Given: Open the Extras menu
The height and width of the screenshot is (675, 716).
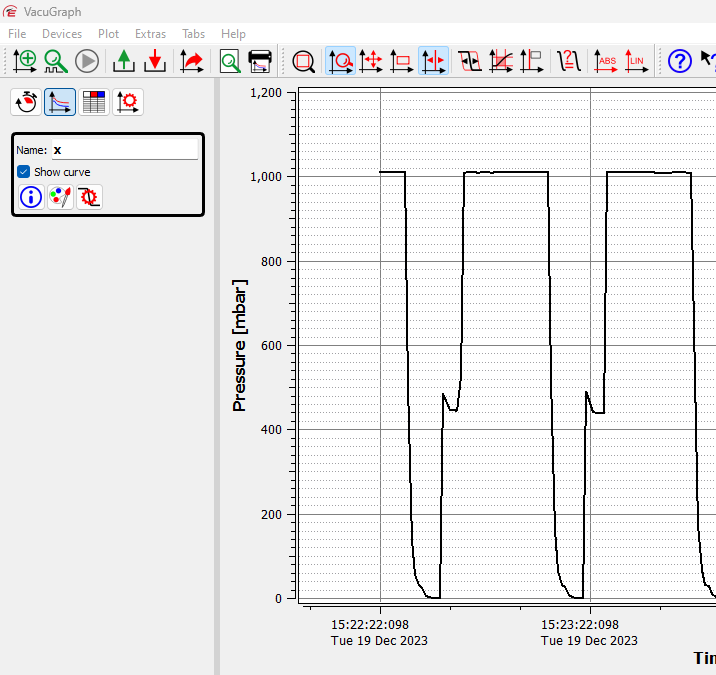Looking at the screenshot, I should [x=150, y=34].
